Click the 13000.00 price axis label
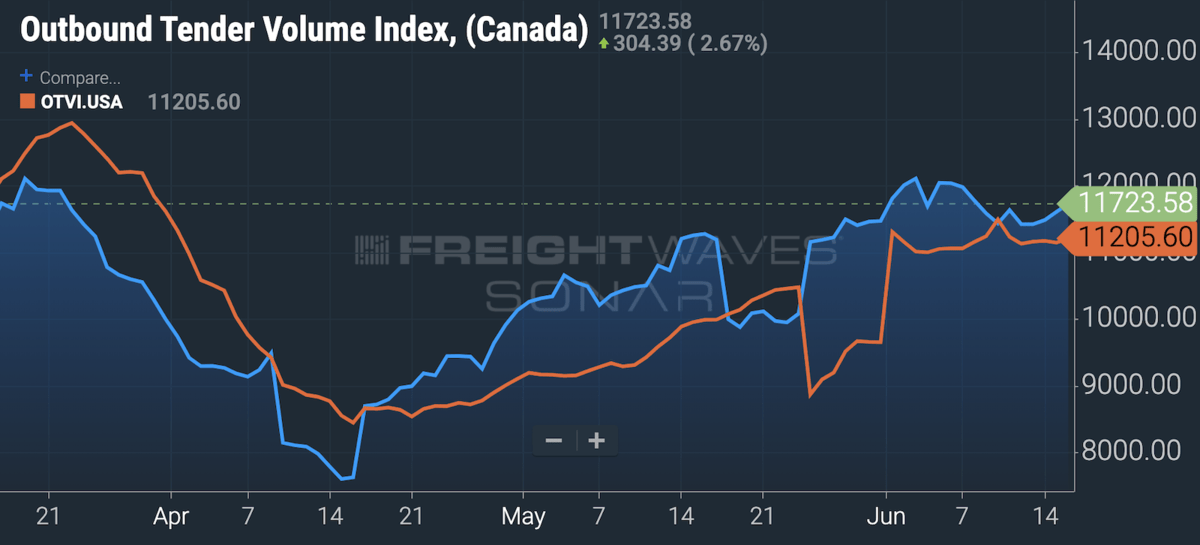This screenshot has width=1200, height=545. click(1135, 118)
